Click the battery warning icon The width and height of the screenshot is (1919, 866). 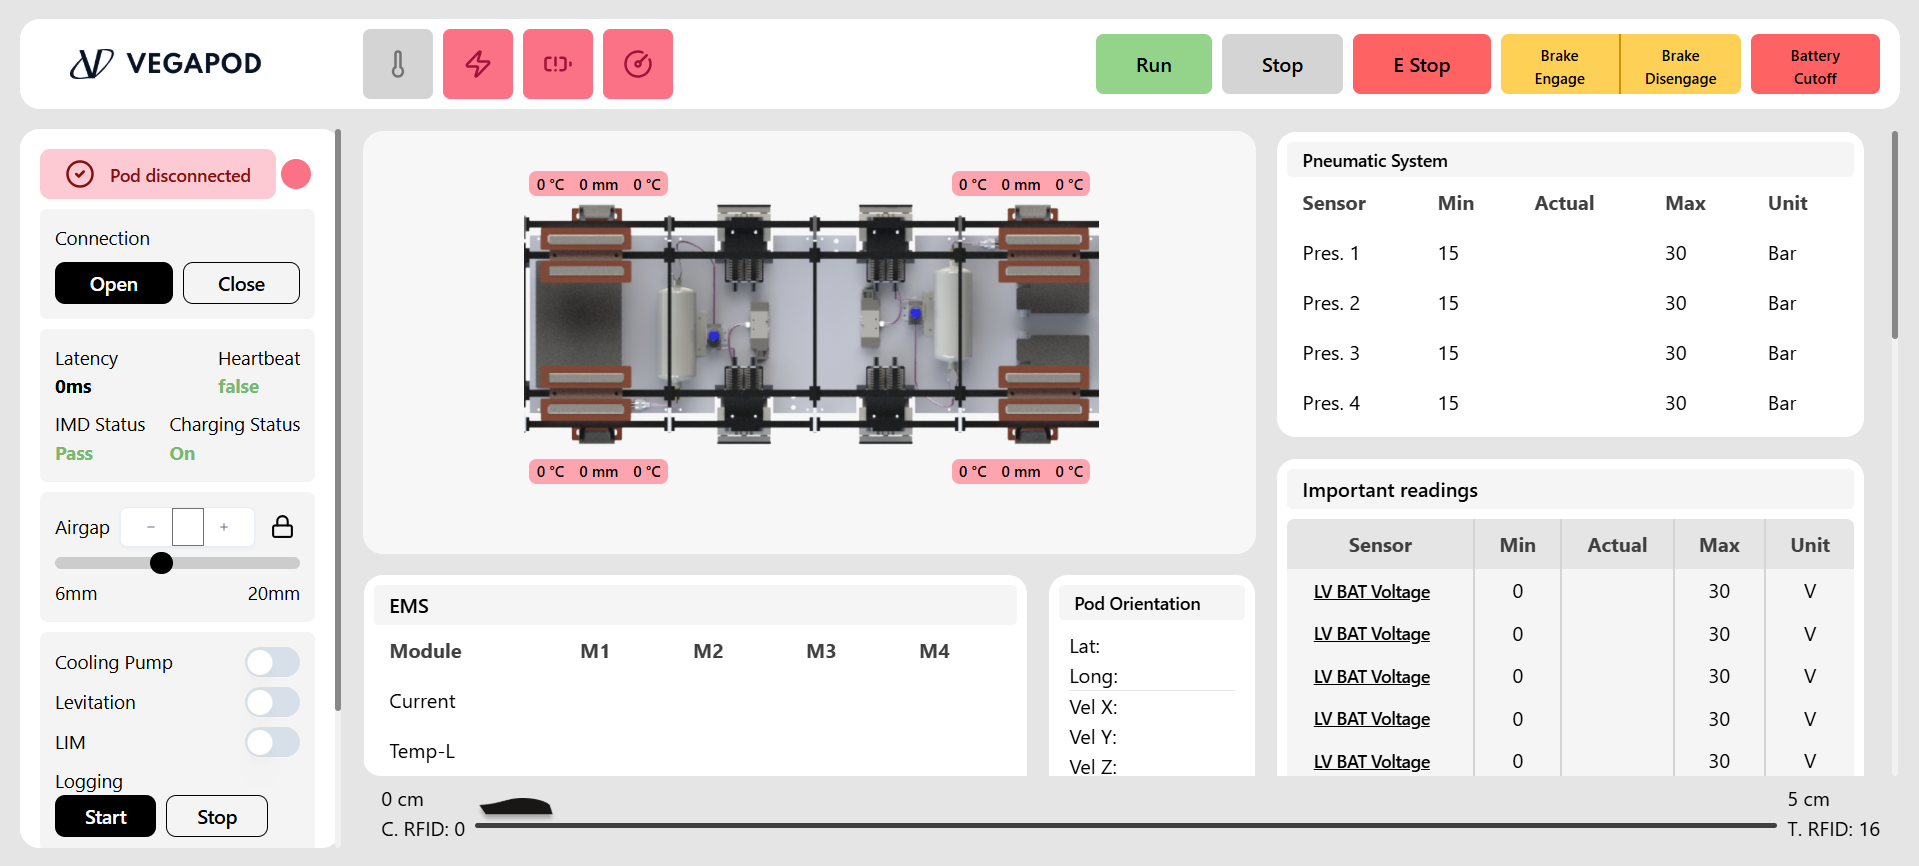click(x=557, y=64)
